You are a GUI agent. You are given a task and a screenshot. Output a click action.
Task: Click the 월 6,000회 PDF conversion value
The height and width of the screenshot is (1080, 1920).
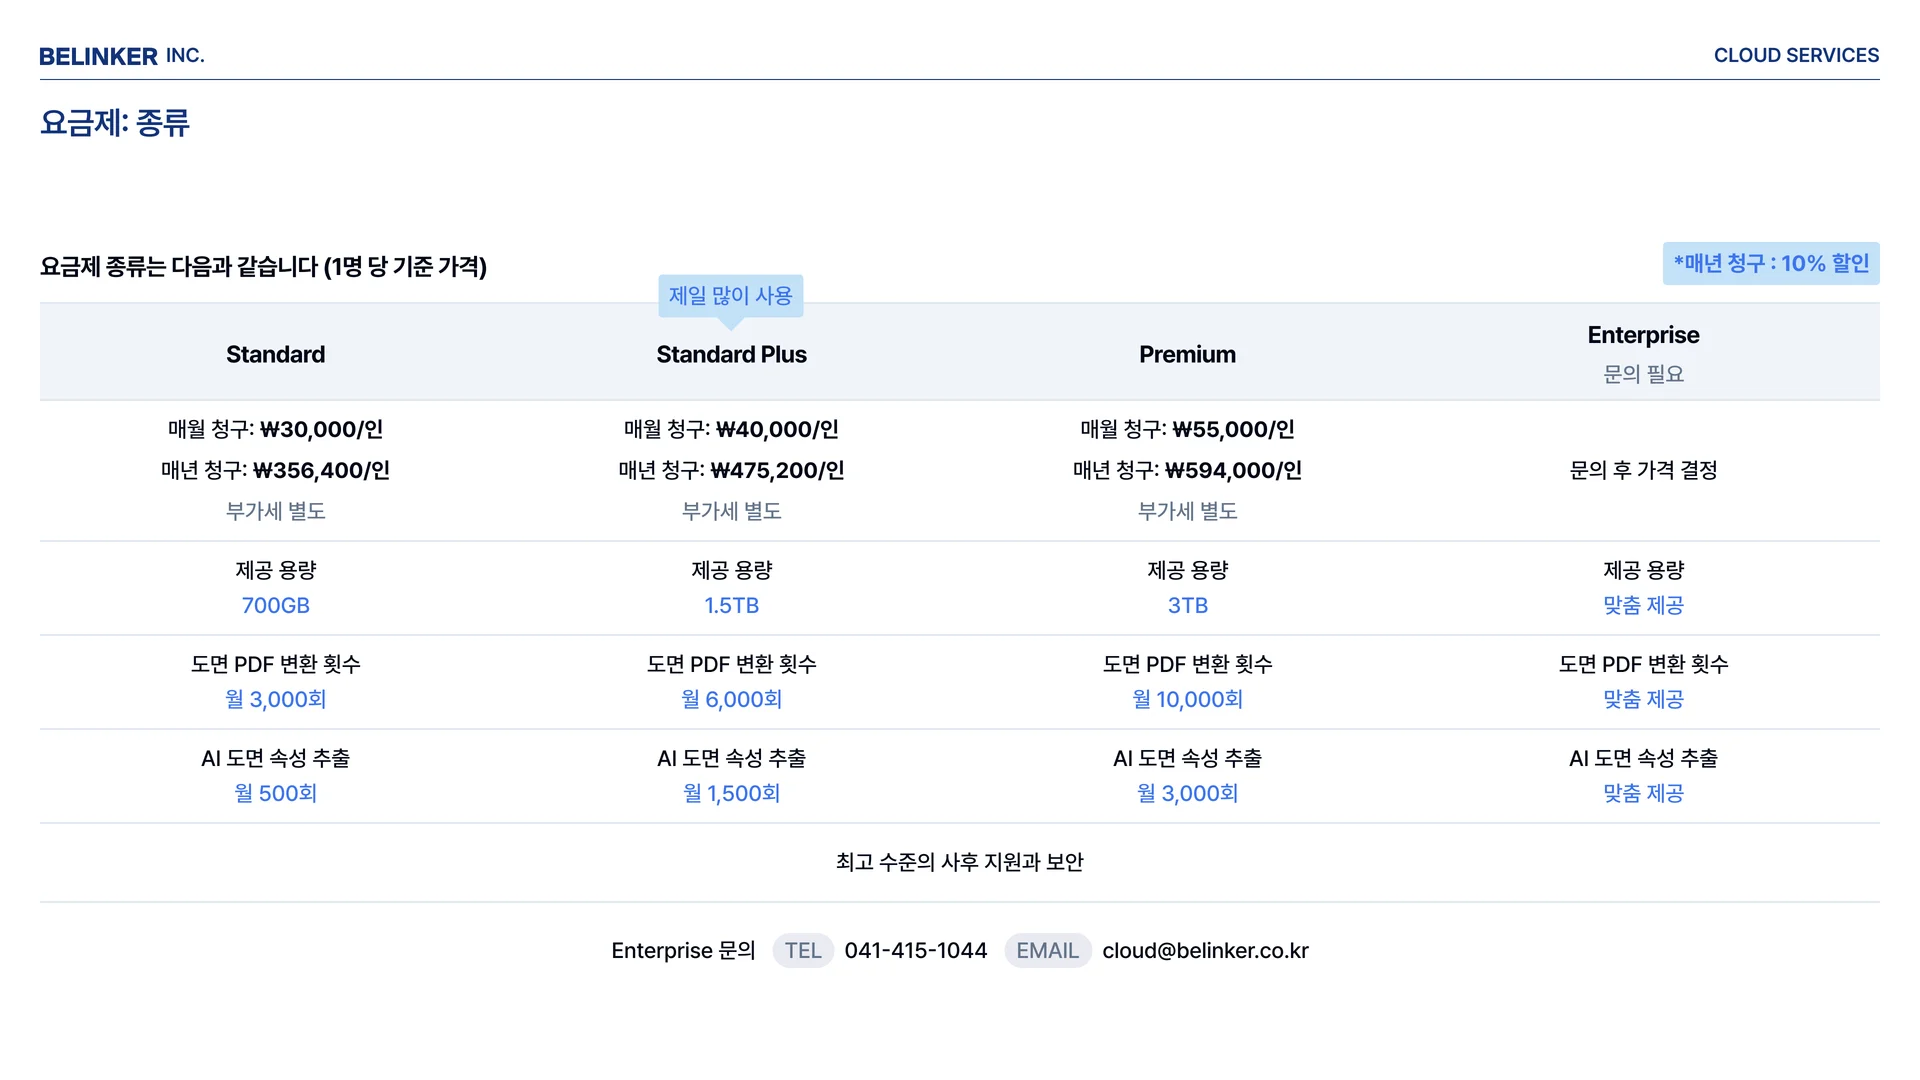731,700
